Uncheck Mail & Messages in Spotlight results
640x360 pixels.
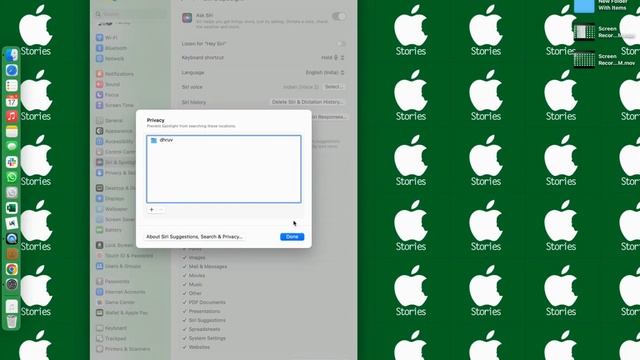(x=184, y=267)
